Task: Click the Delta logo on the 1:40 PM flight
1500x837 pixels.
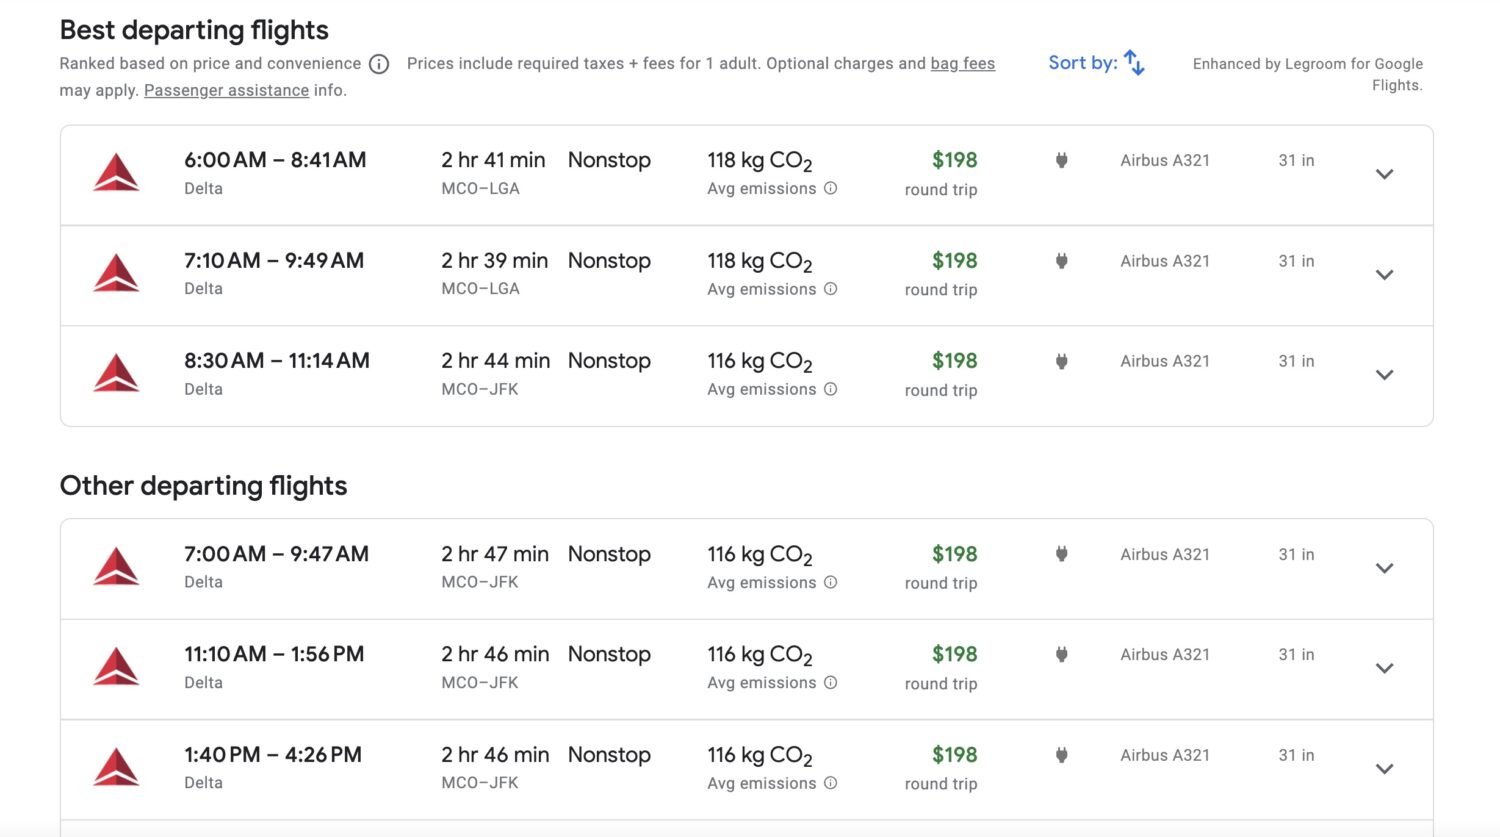Action: pyautogui.click(x=117, y=767)
